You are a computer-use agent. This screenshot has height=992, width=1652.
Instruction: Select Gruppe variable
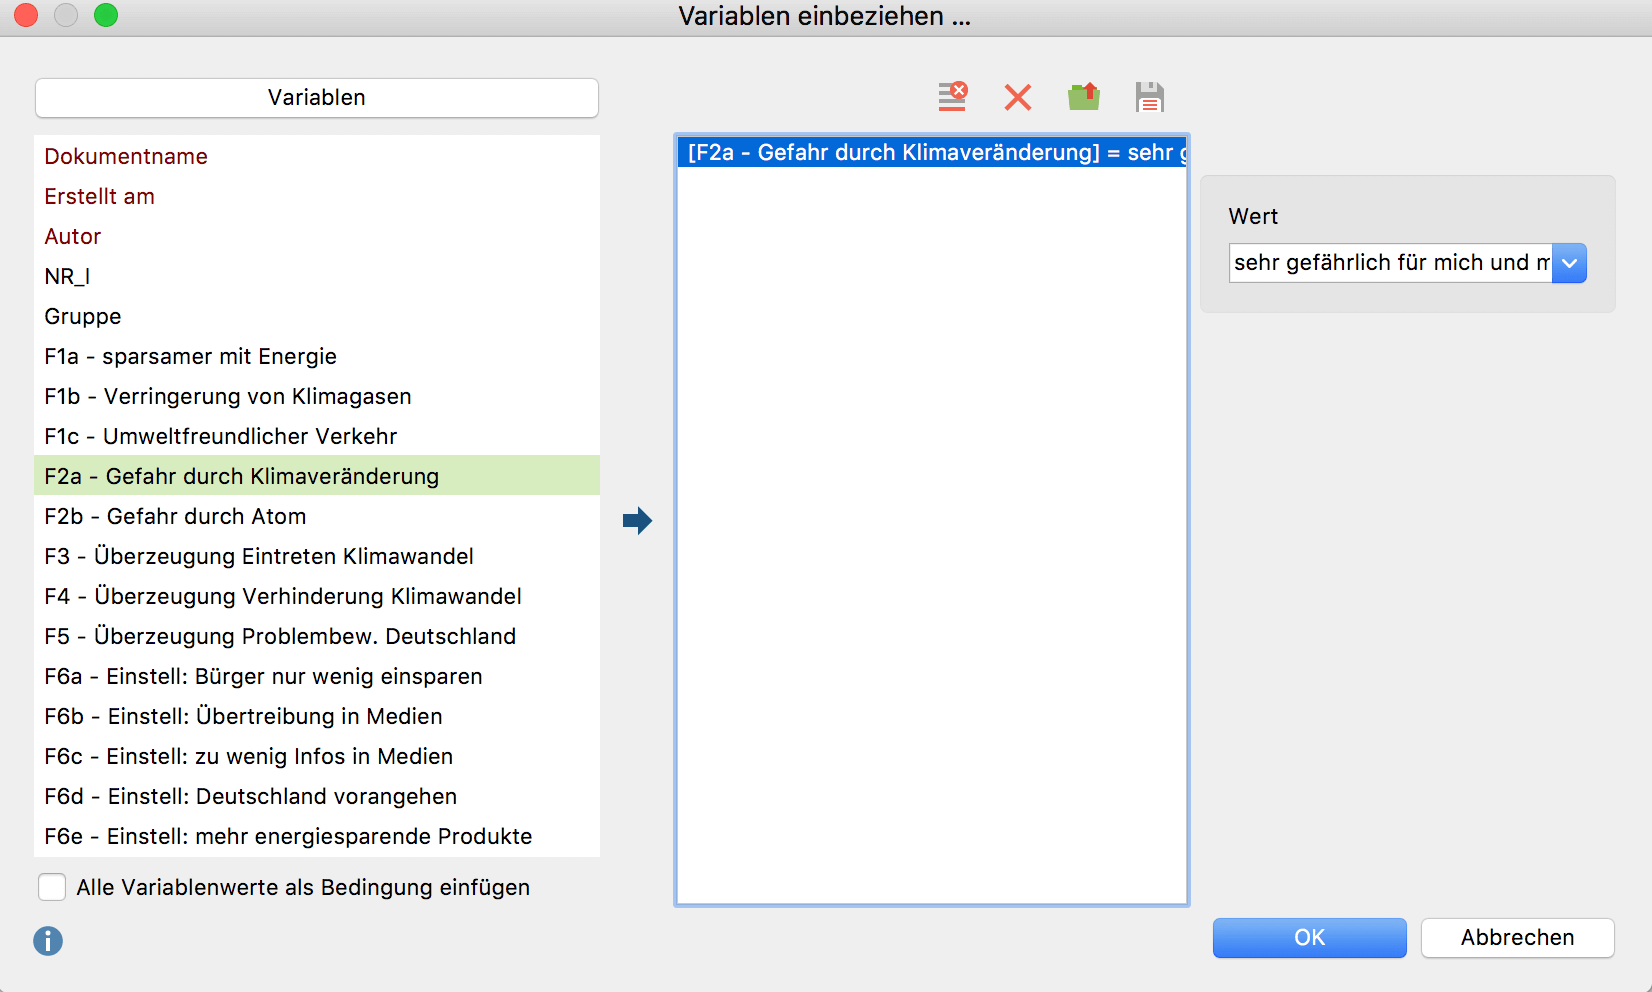tap(317, 316)
